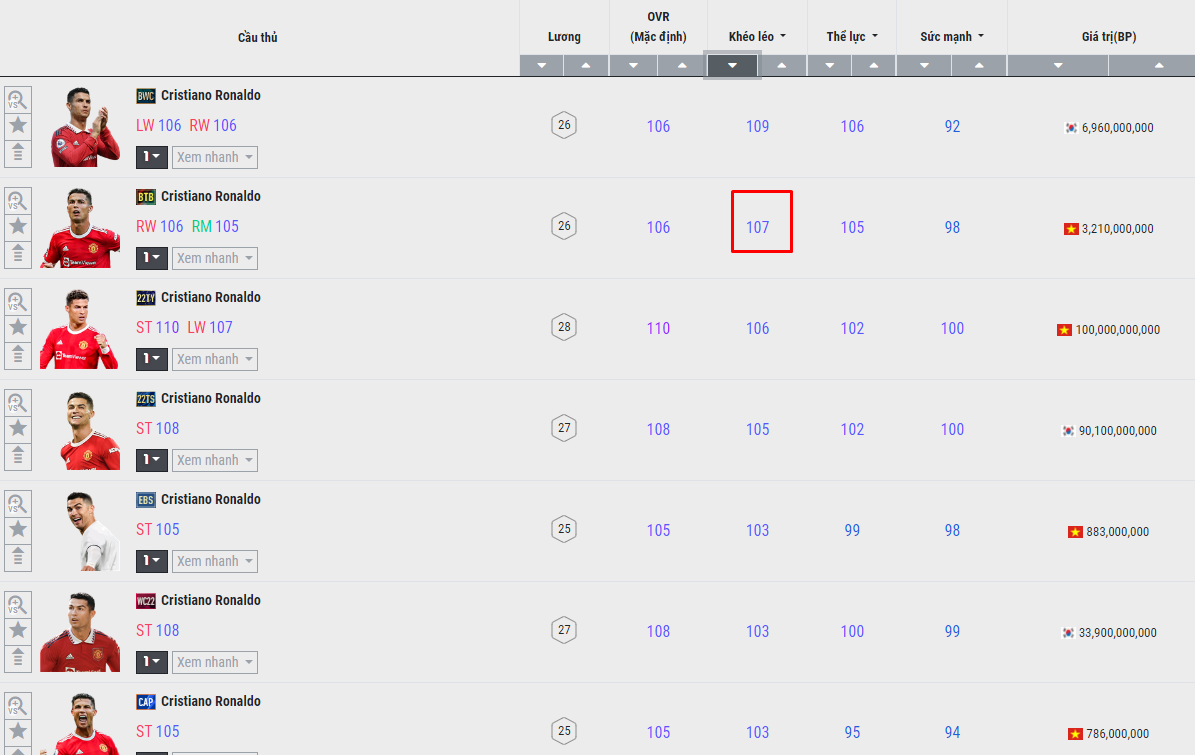Star the 22TY Cristiano Ronaldo card
Image resolution: width=1195 pixels, height=755 pixels.
point(18,328)
